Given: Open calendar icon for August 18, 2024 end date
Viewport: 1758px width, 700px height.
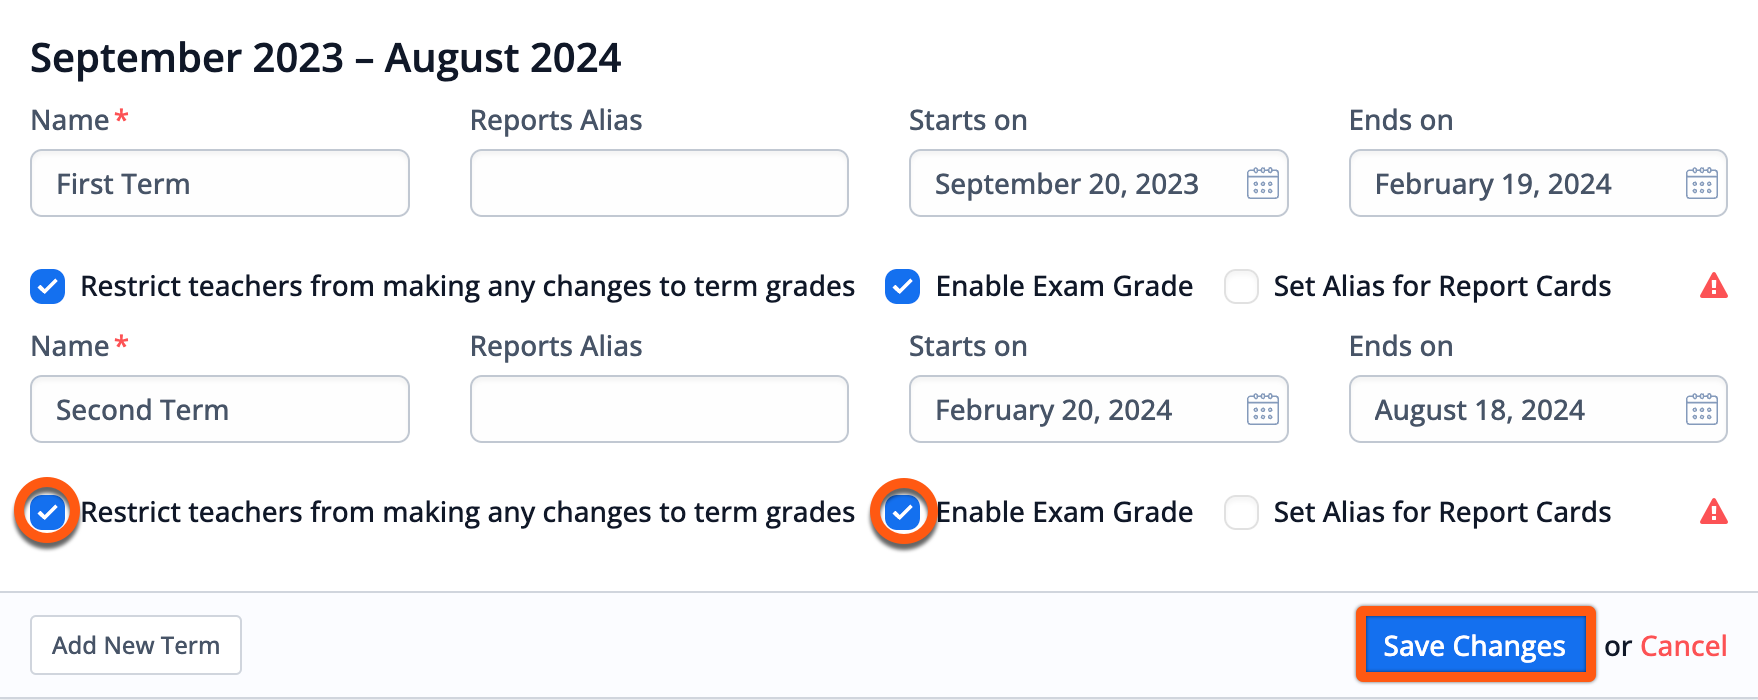Looking at the screenshot, I should coord(1701,410).
